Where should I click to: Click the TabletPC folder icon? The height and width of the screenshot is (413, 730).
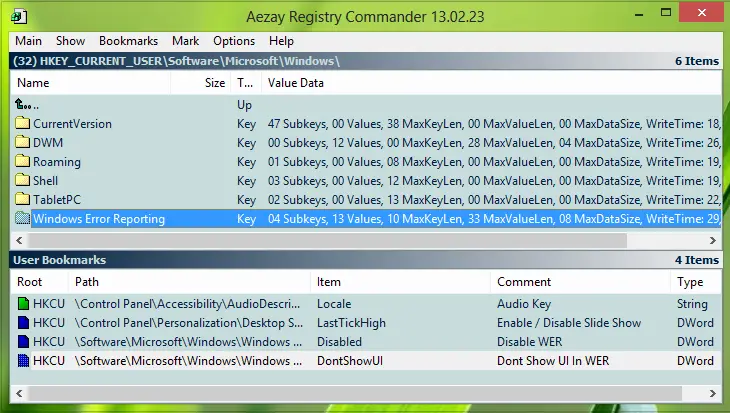22,199
